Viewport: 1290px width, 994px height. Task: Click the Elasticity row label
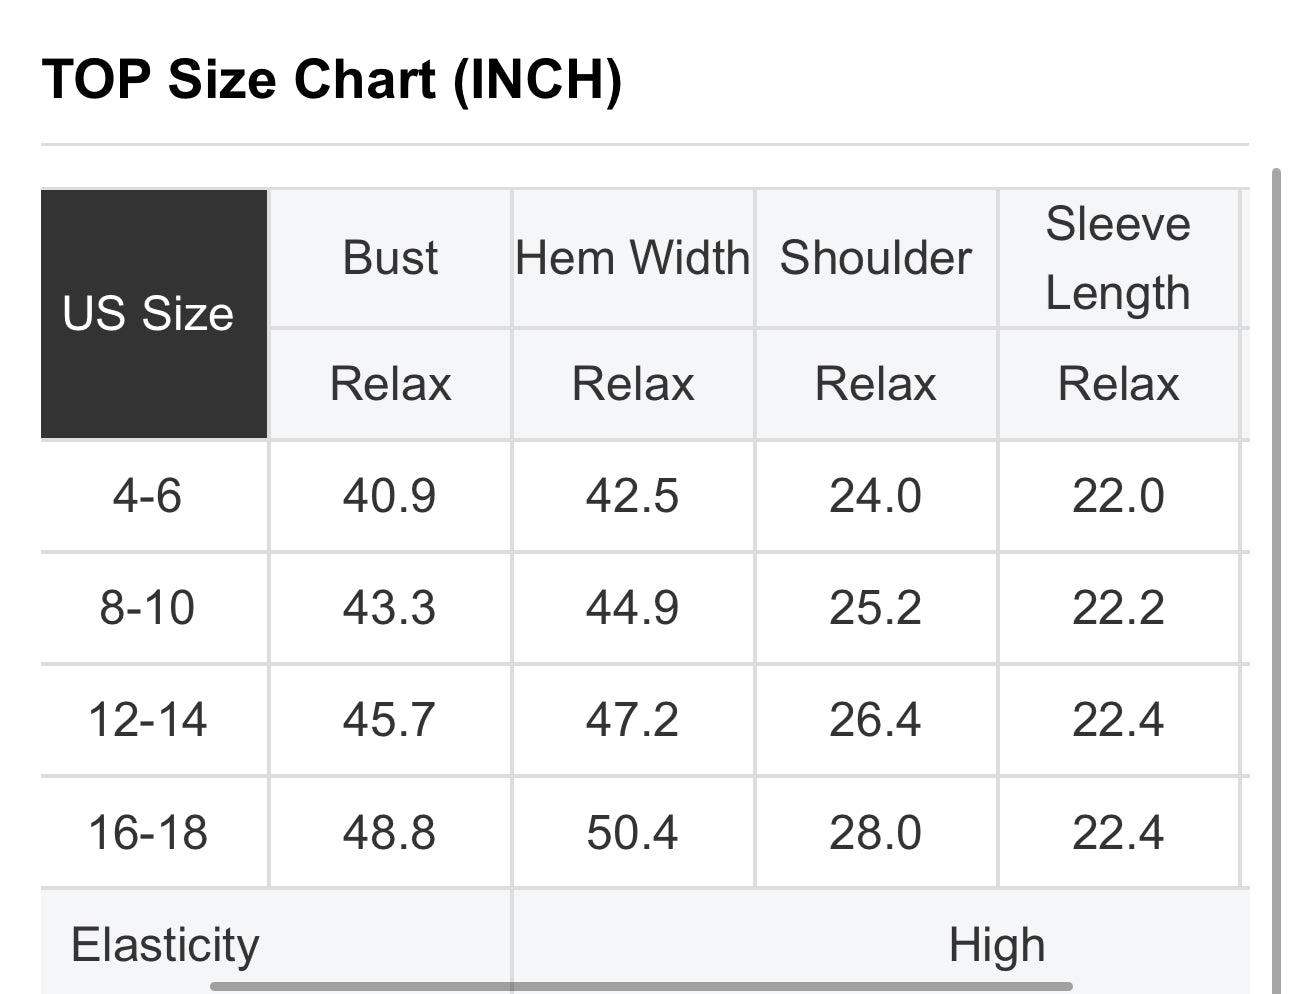point(165,945)
